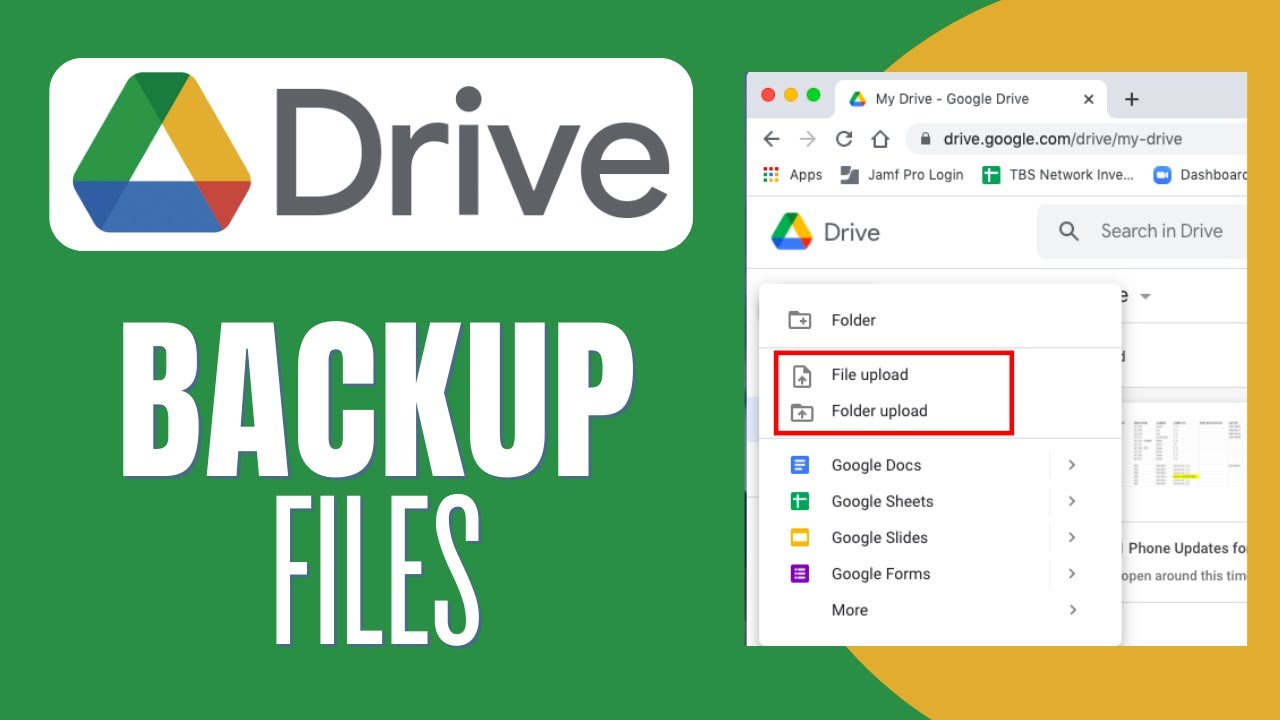Reload the Google Drive page

coord(844,139)
